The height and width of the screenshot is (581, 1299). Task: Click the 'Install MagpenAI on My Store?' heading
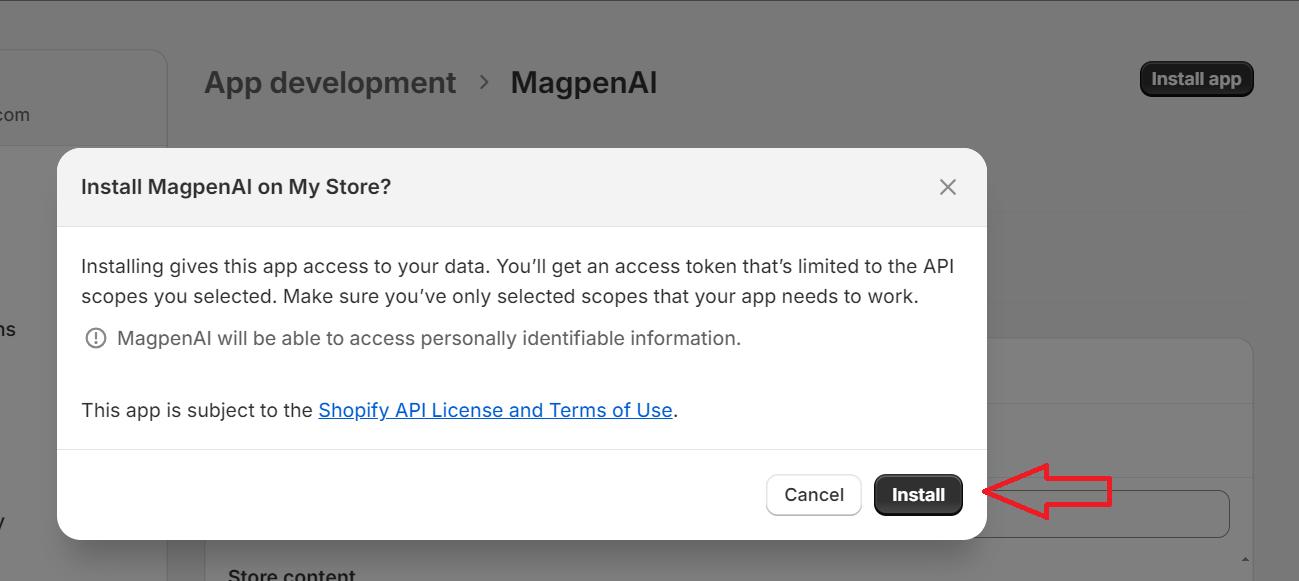pos(236,187)
